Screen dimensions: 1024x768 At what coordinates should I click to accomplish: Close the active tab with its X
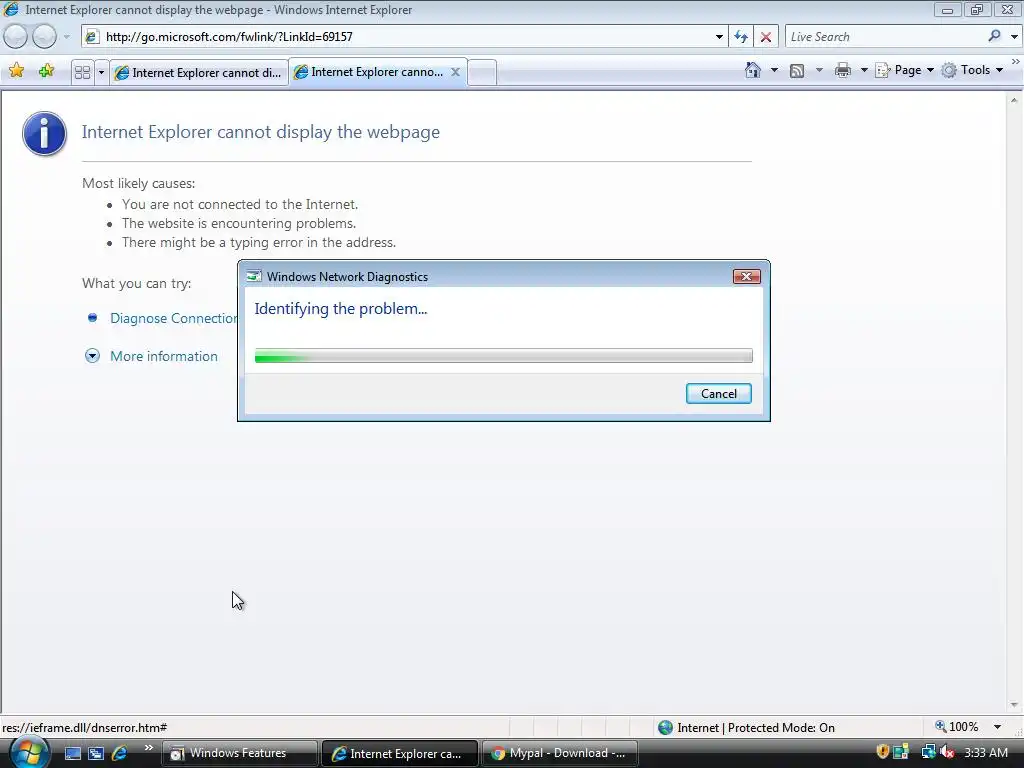pyautogui.click(x=456, y=72)
